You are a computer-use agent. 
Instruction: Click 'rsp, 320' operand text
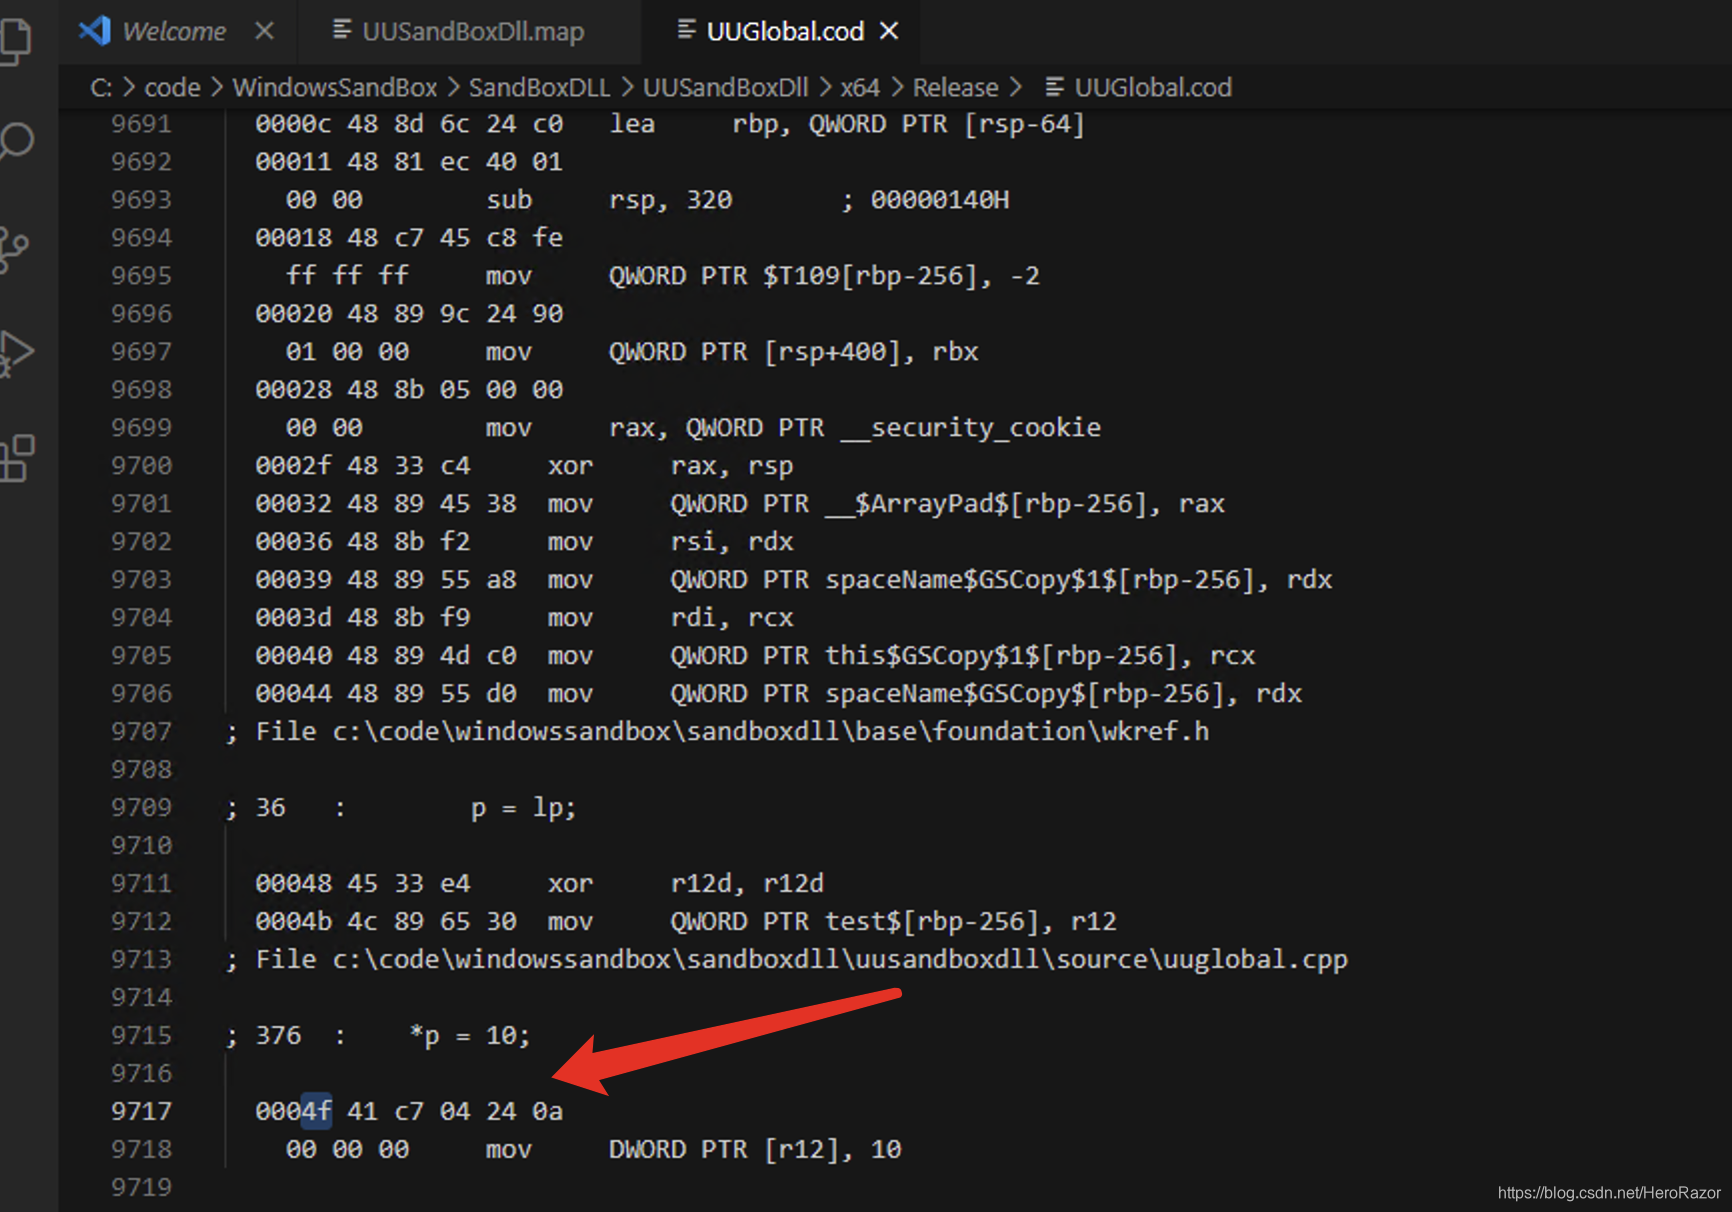click(x=671, y=200)
